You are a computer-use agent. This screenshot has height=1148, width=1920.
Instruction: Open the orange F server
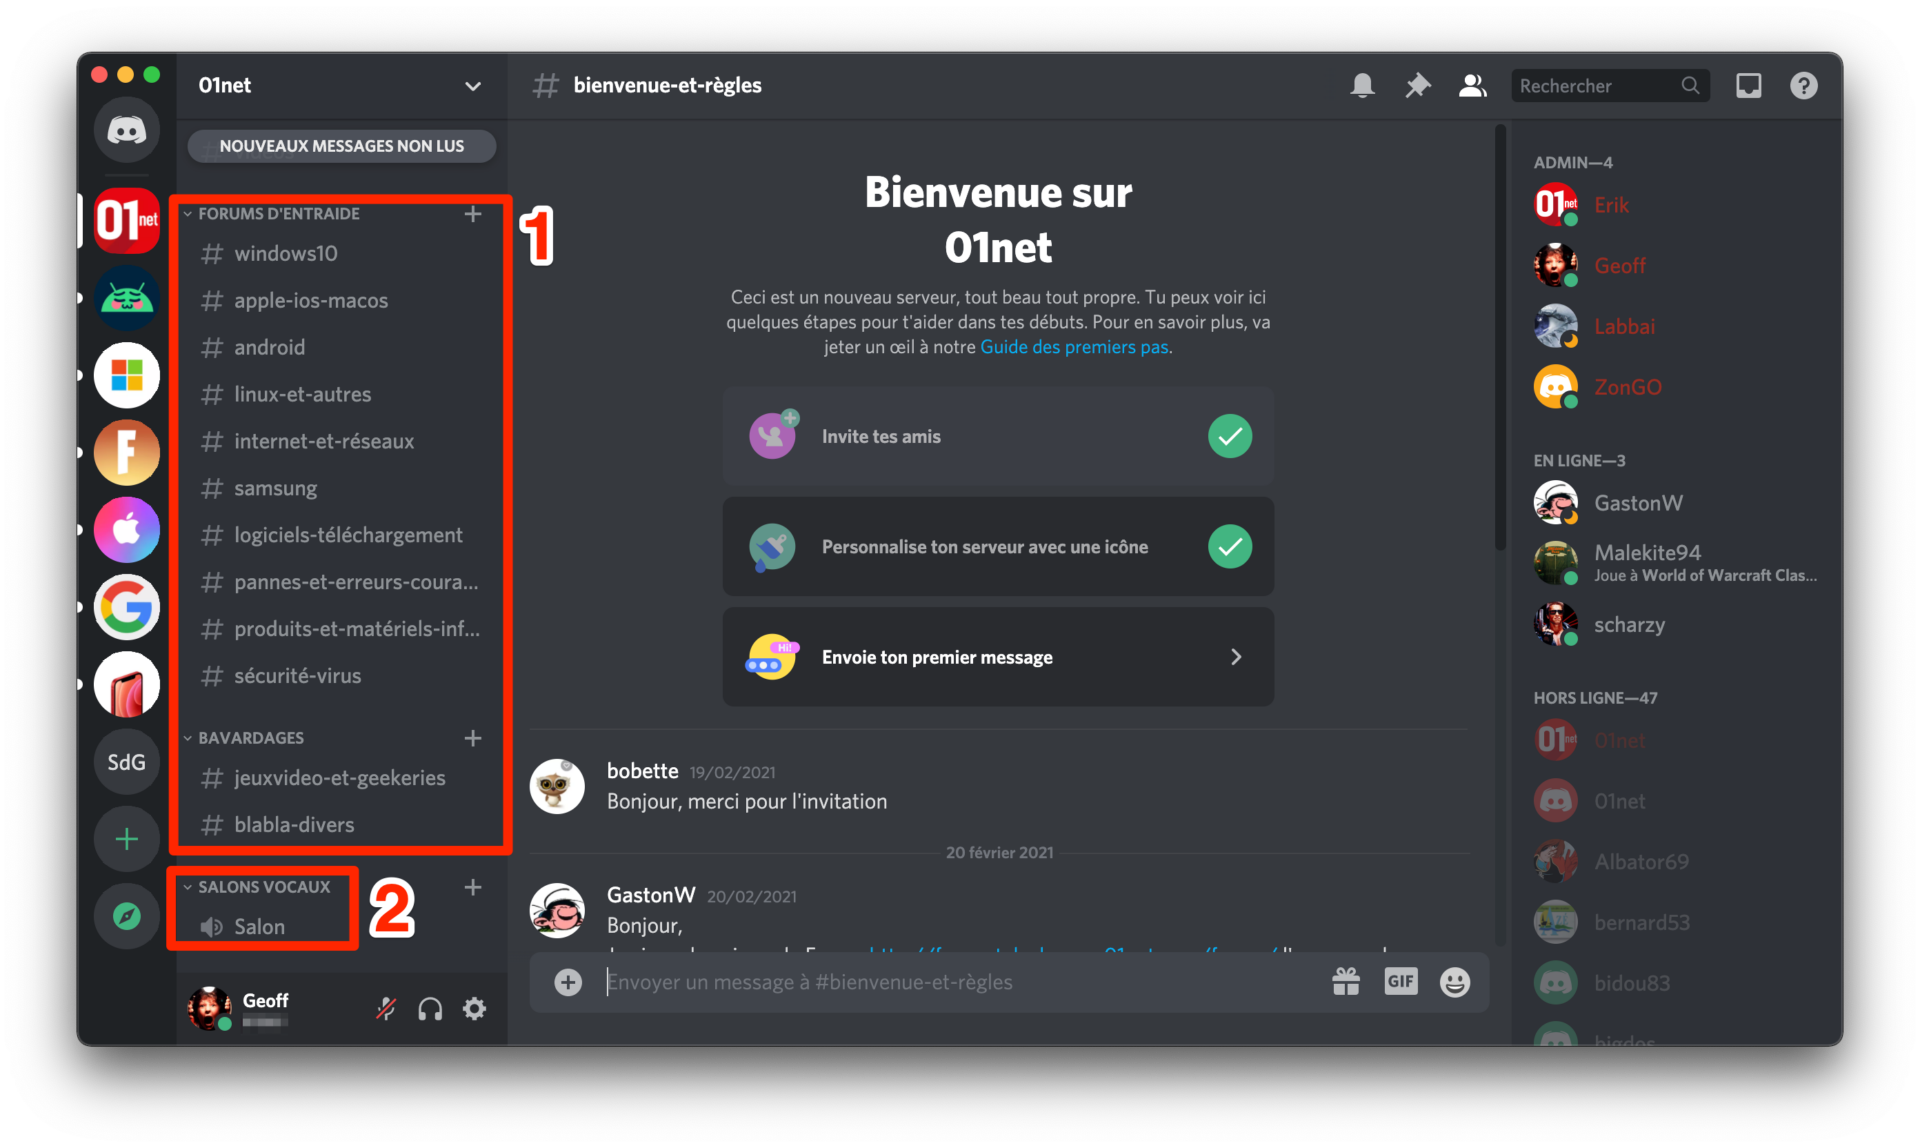tap(127, 452)
